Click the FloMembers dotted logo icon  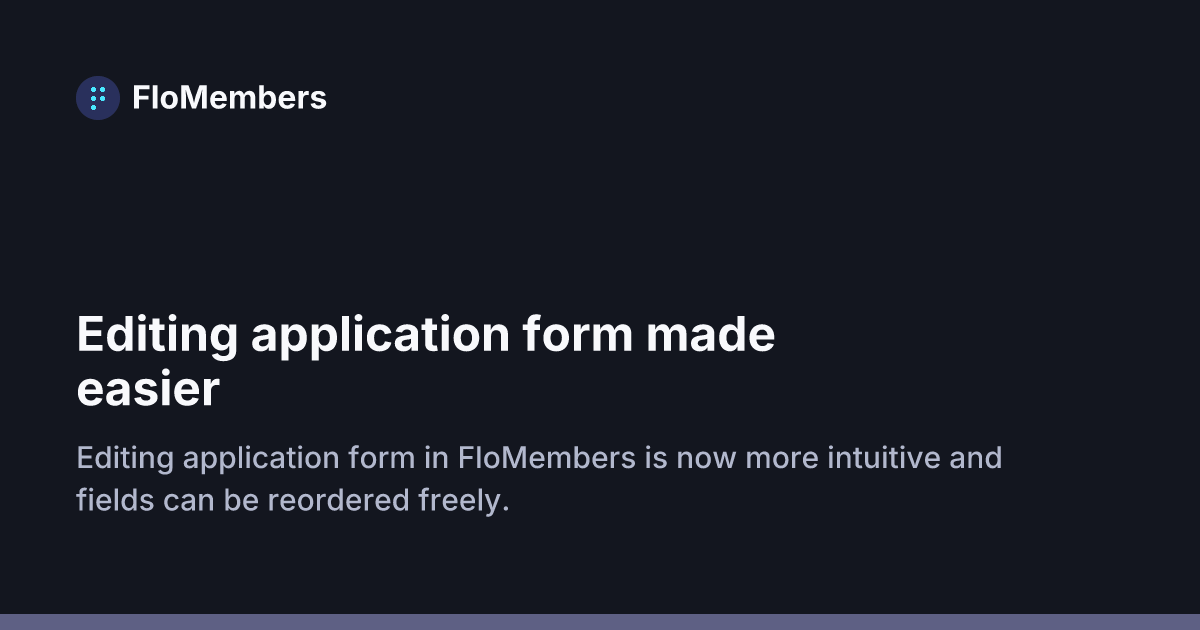(98, 98)
